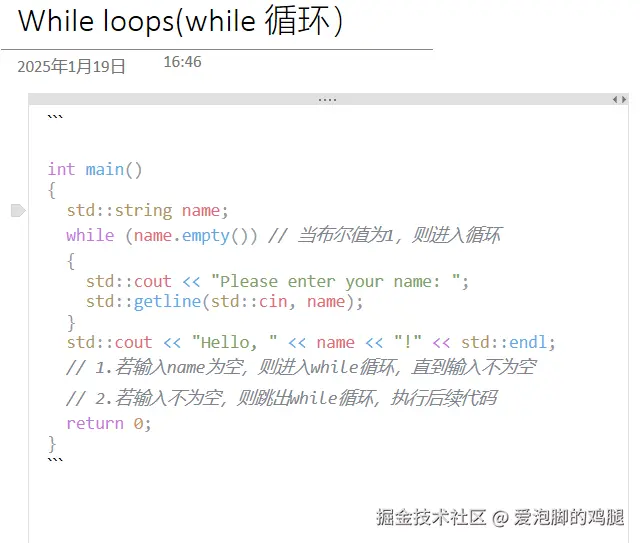This screenshot has height=543, width=640.
Task: Click the 'std::cout << "Hello, "' line
Action: (x=311, y=342)
